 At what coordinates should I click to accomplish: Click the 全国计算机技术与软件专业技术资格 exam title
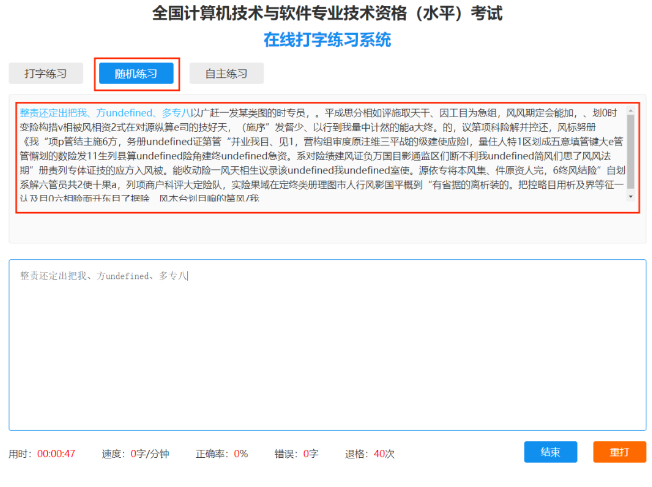(326, 14)
